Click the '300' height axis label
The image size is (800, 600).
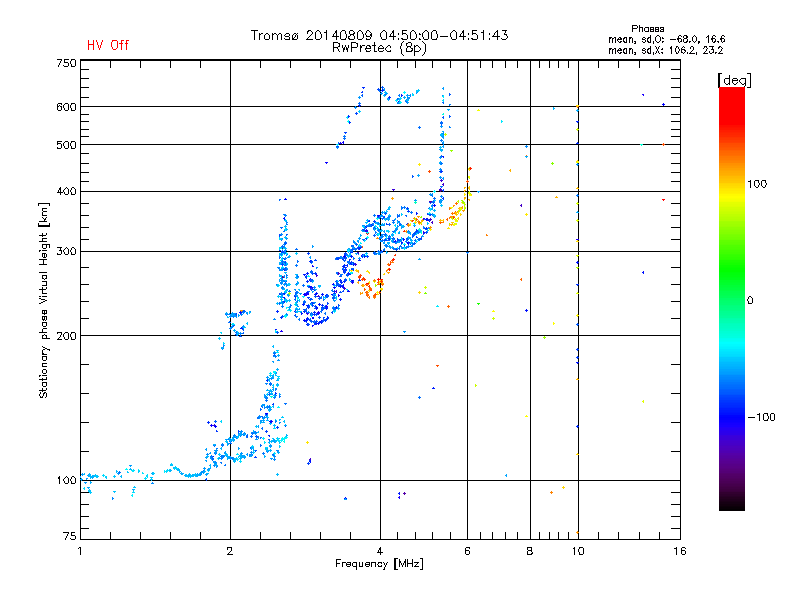[x=66, y=252]
